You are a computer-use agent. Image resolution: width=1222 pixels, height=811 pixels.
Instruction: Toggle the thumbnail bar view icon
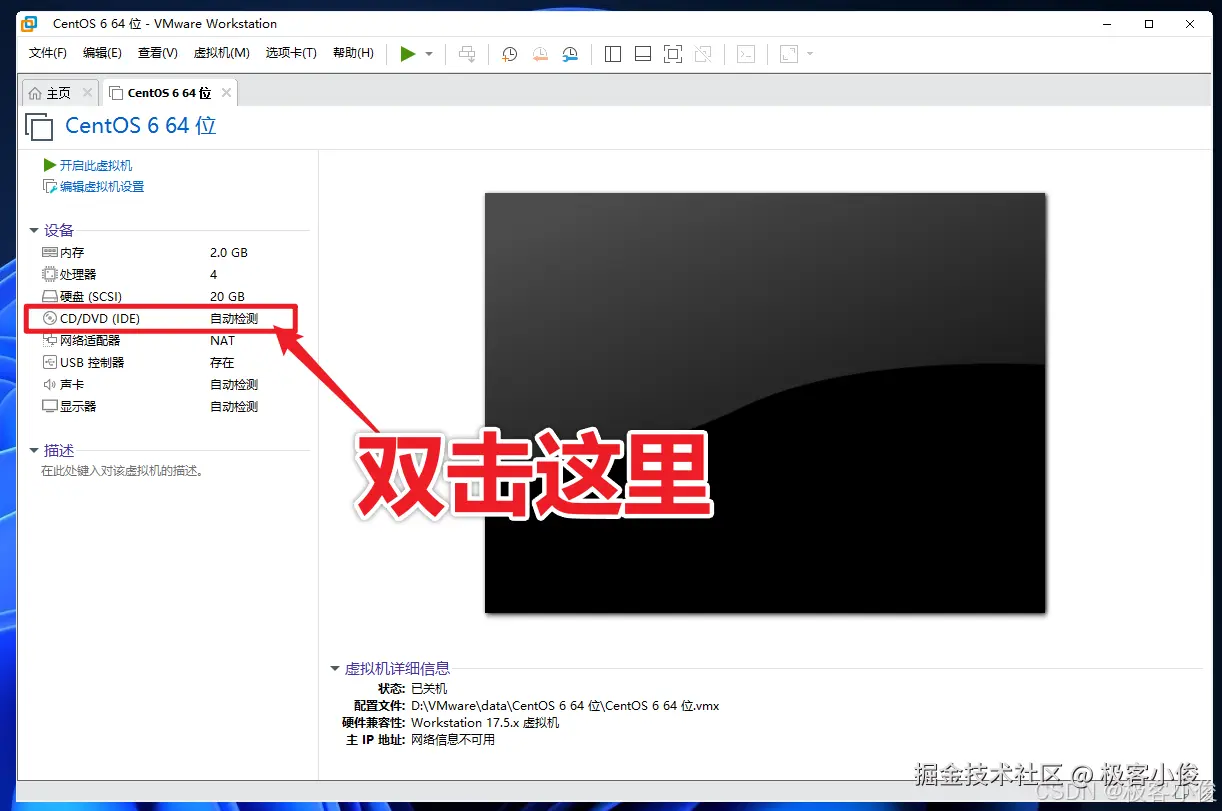click(643, 54)
